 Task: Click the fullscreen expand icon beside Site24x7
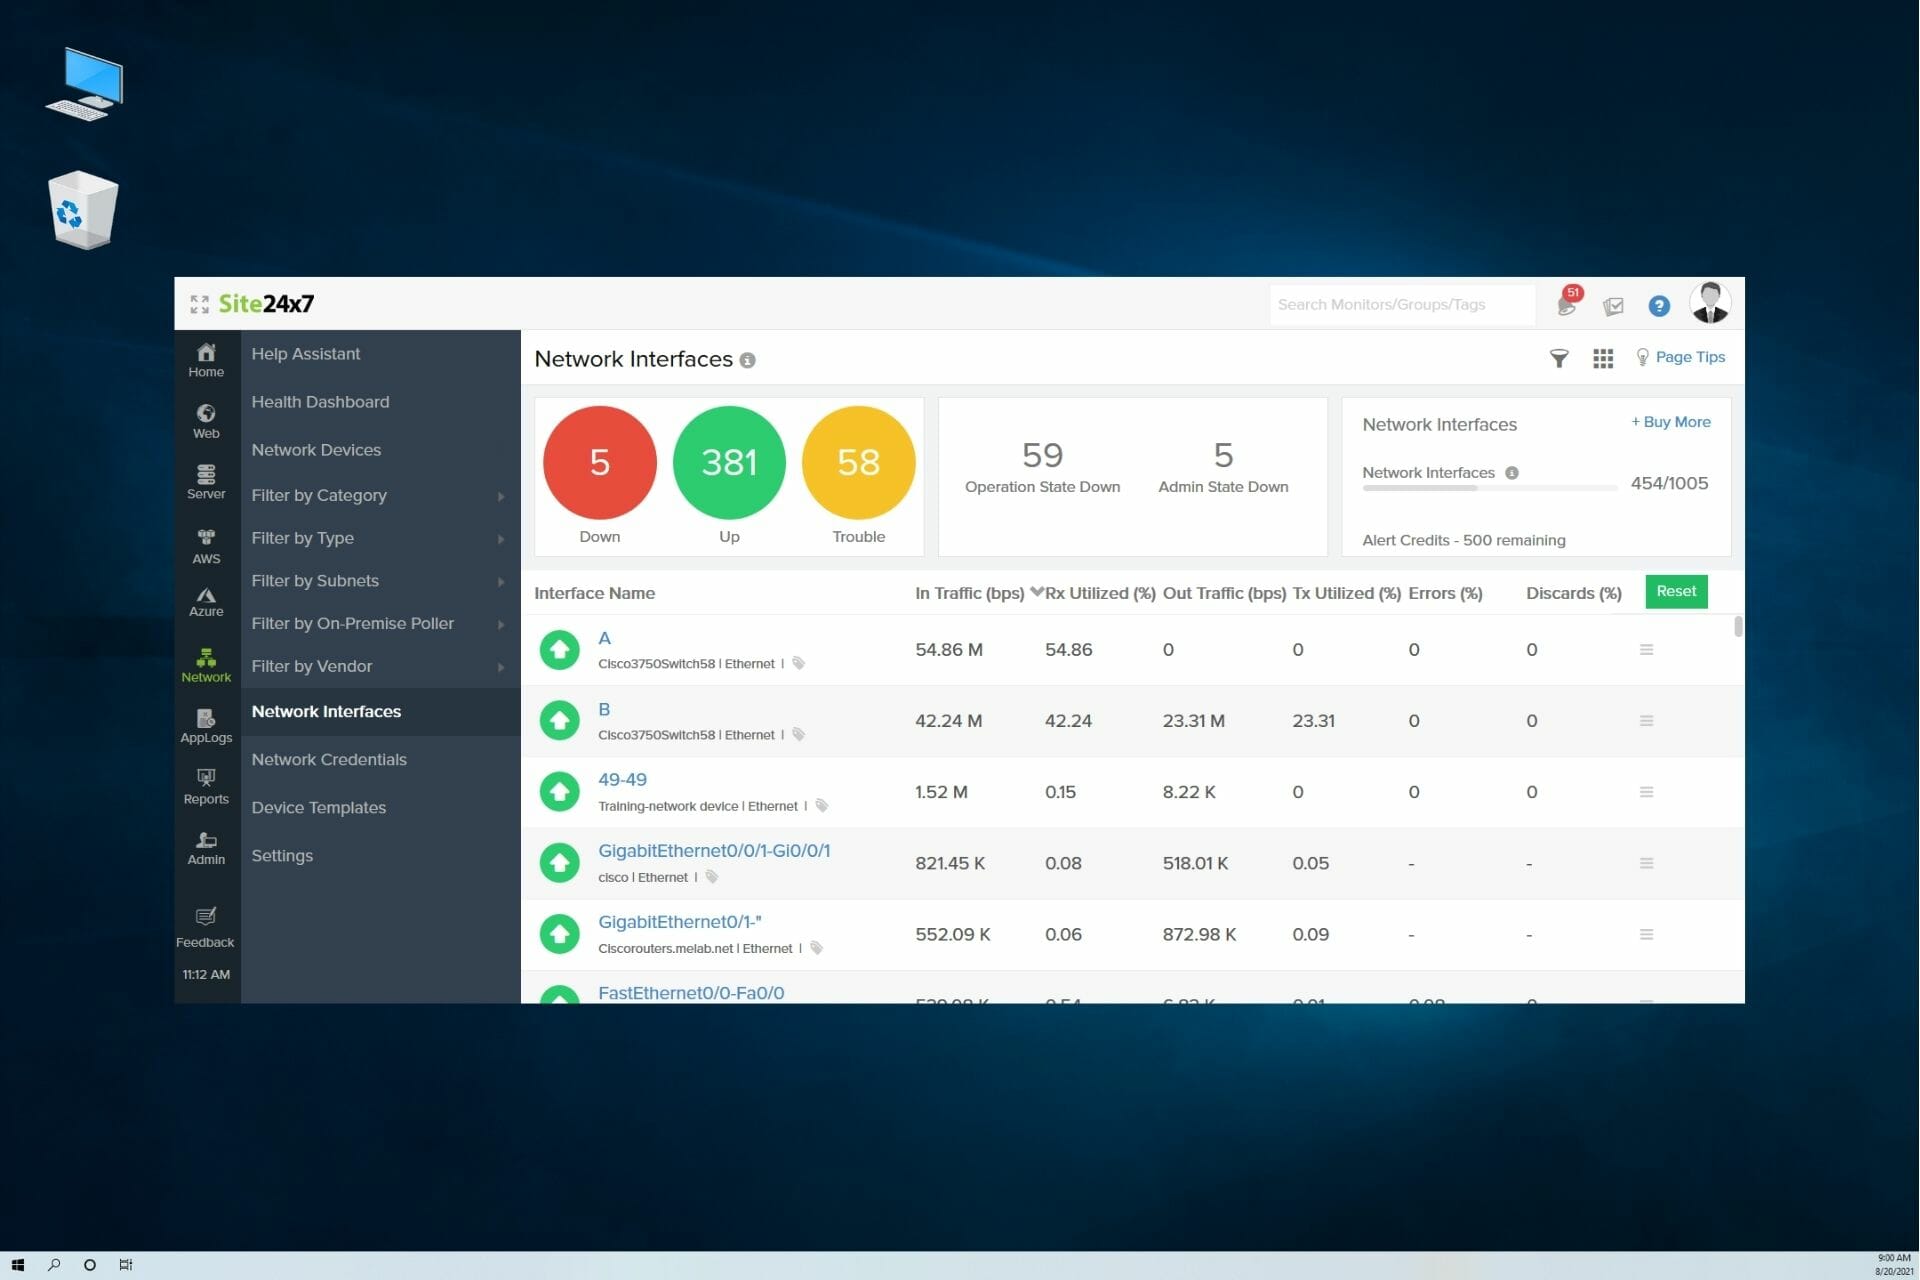tap(199, 304)
